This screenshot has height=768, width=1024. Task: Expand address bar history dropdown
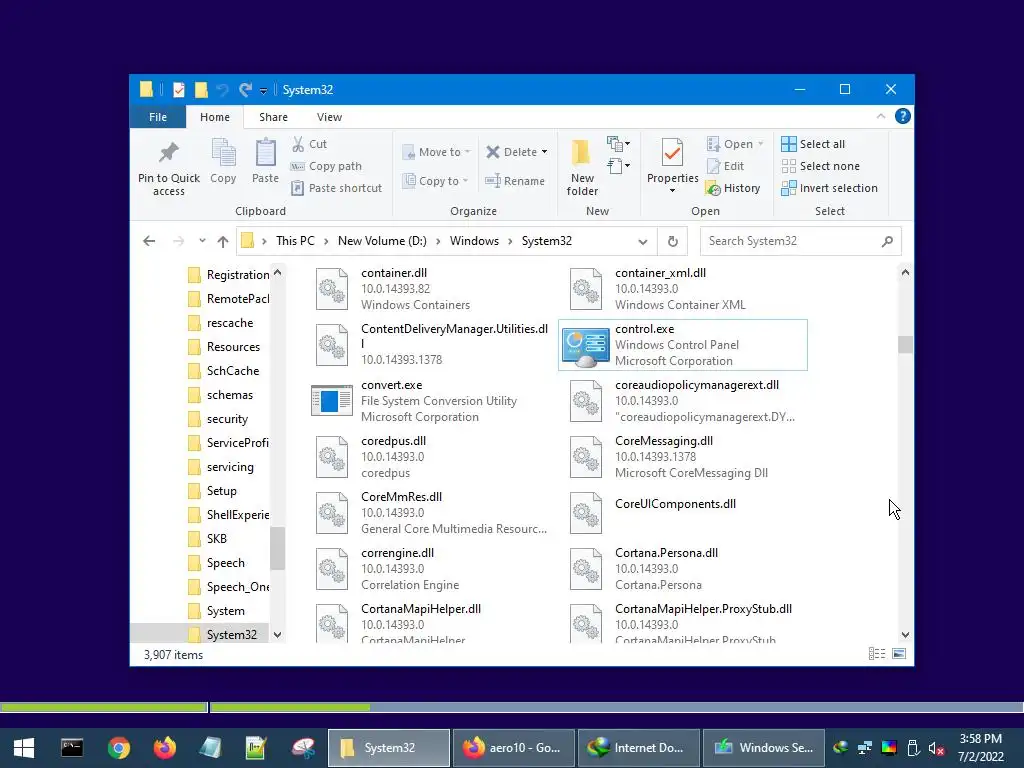coord(643,241)
